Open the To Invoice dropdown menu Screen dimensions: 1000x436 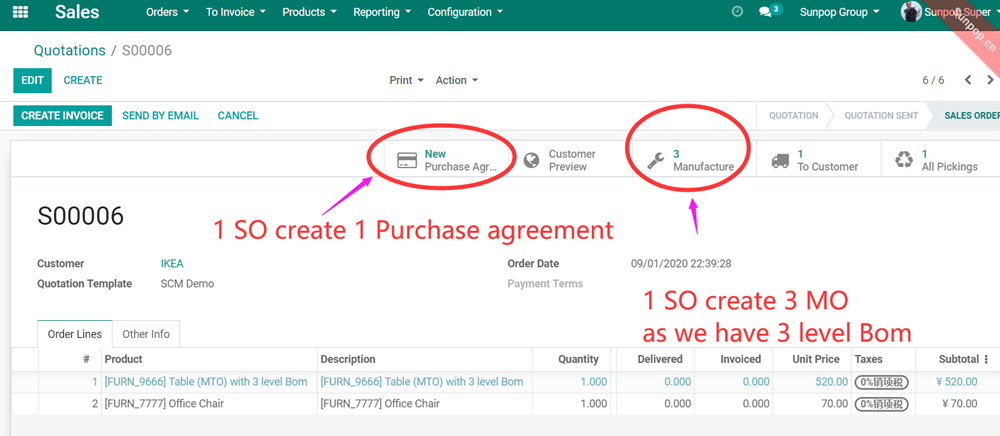235,12
